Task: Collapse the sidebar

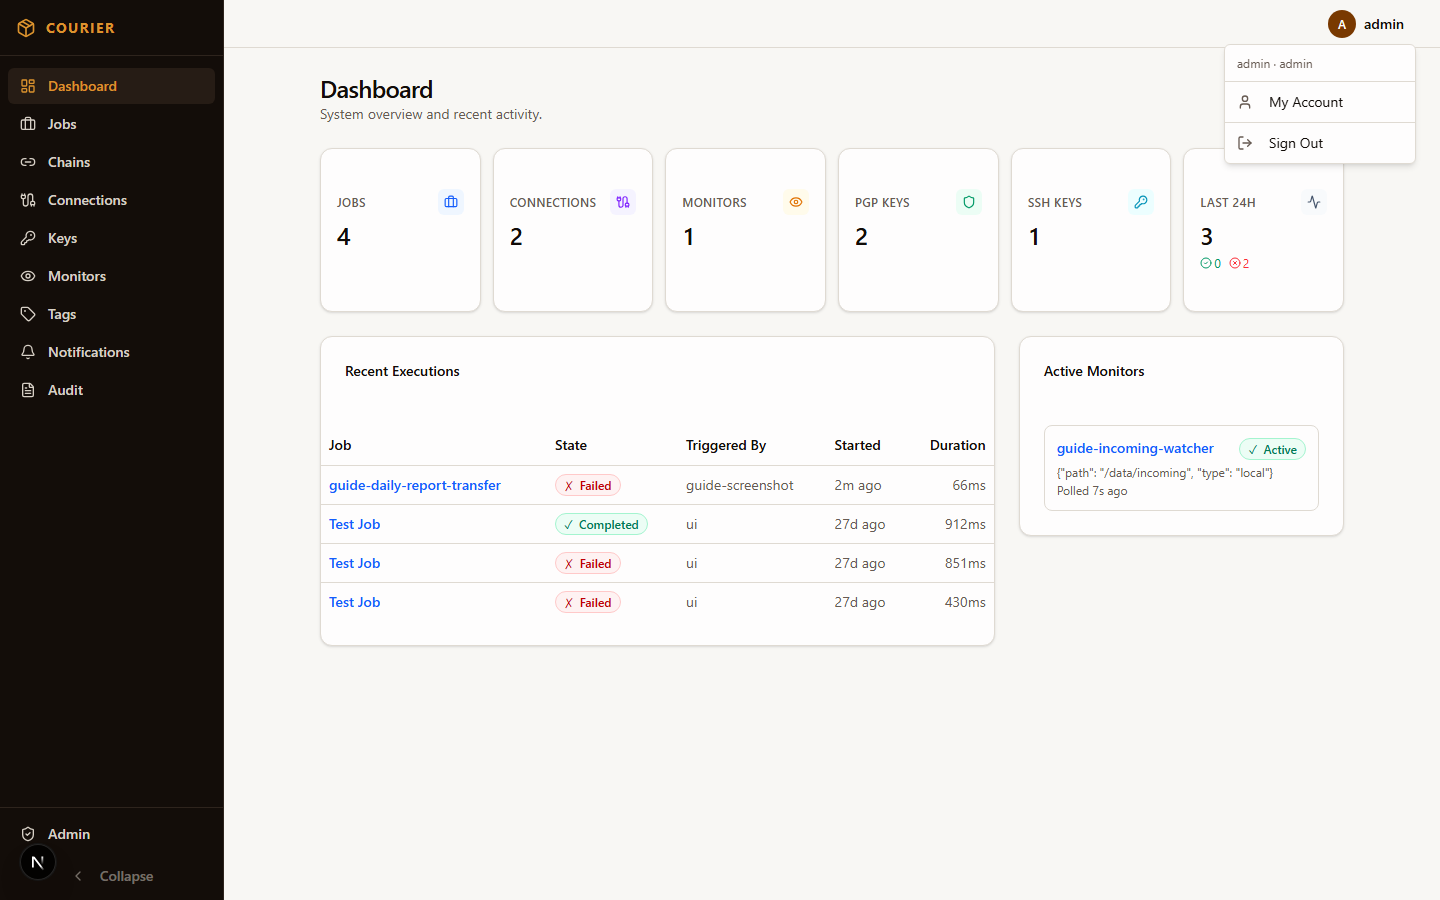Action: (113, 876)
